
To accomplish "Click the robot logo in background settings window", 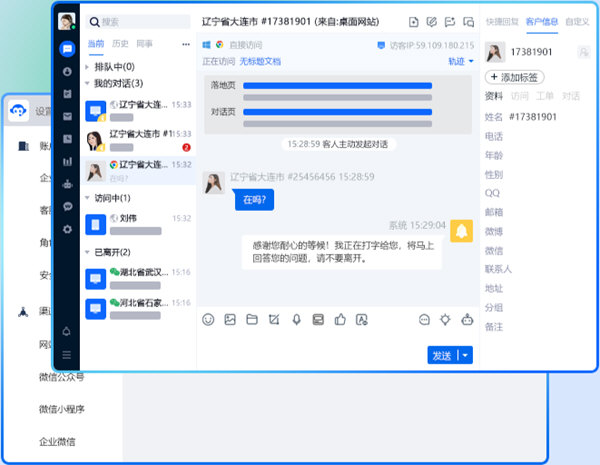I will pos(18,111).
